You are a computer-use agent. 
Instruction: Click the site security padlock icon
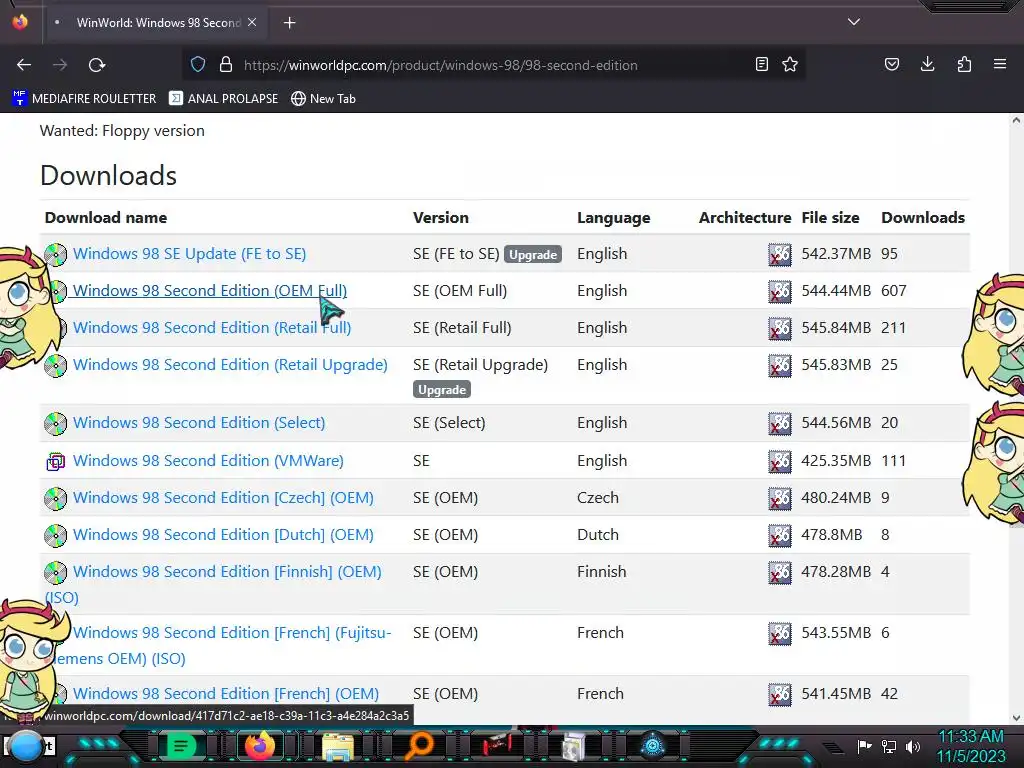coord(226,65)
